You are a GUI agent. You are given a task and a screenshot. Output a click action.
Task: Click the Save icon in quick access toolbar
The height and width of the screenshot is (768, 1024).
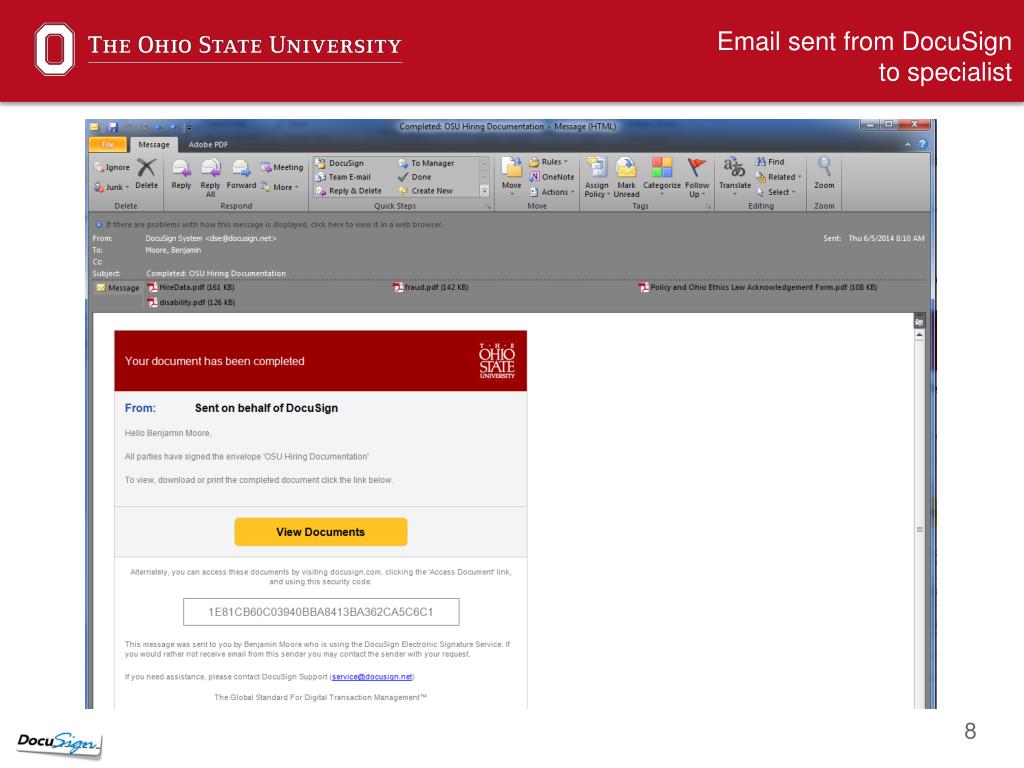(x=112, y=127)
